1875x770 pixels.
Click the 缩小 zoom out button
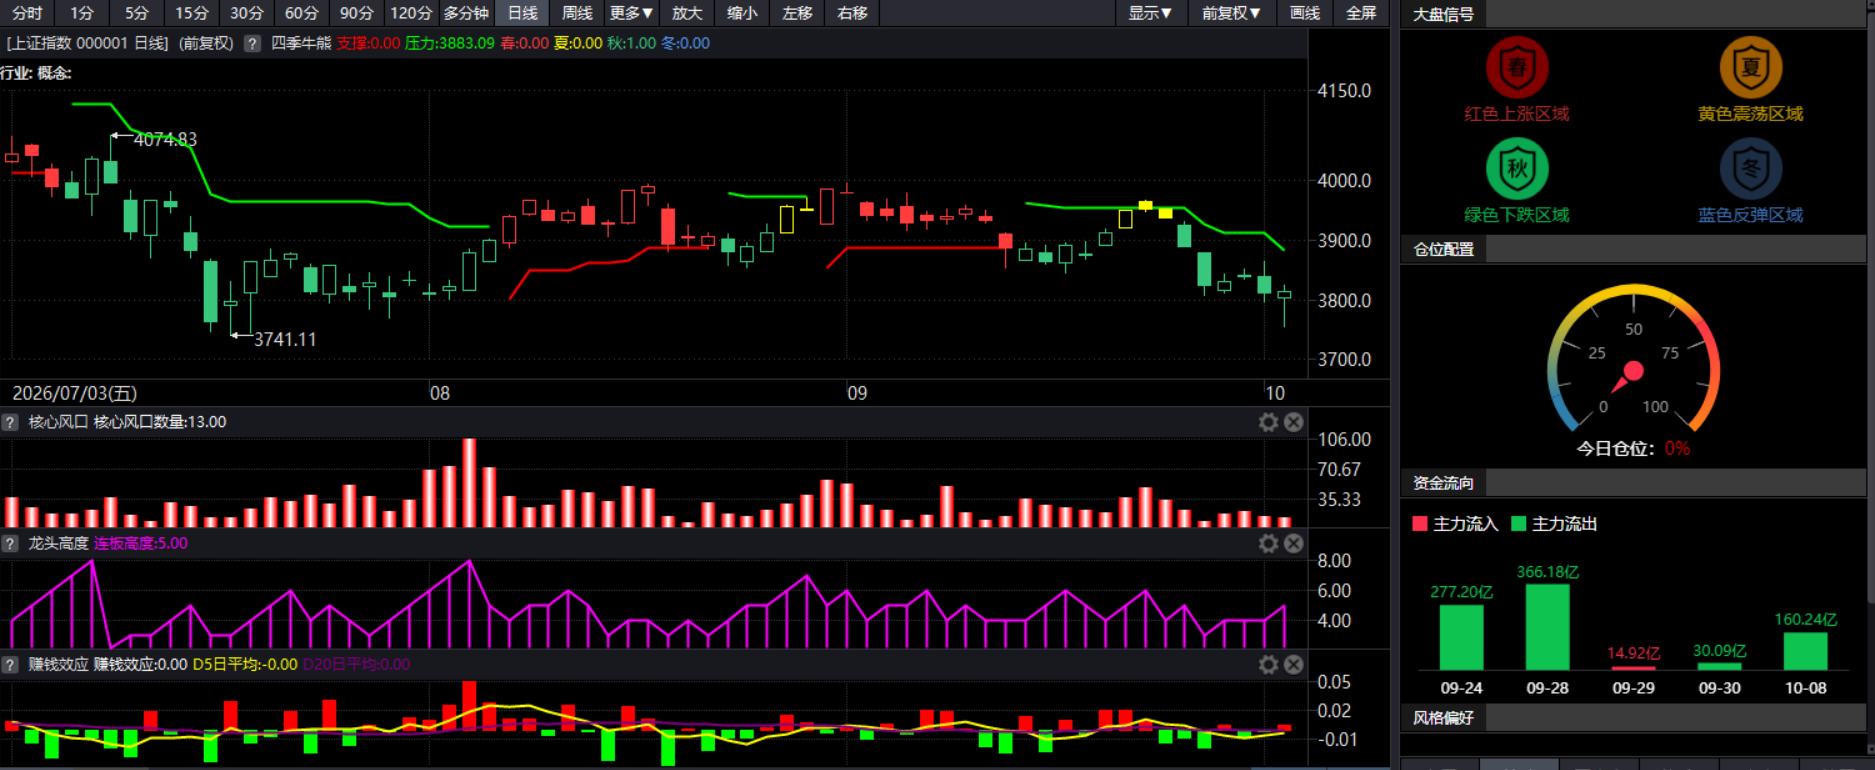[742, 13]
